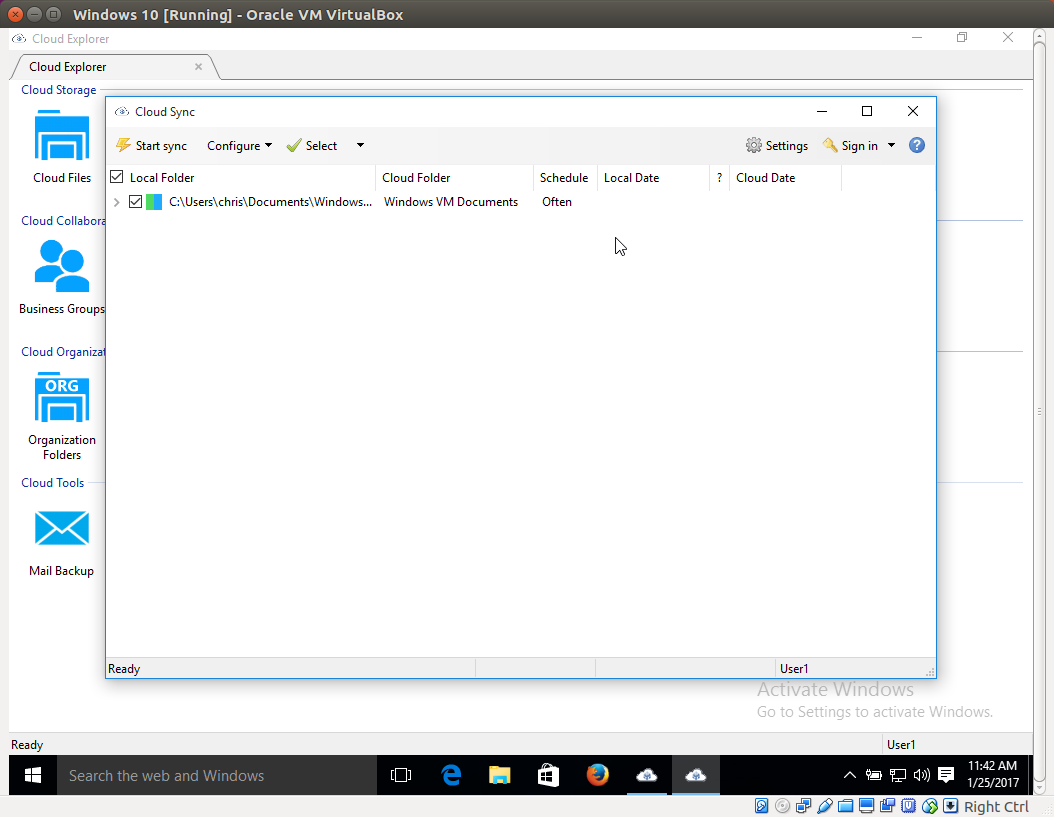Open Cloud Files in Cloud Explorer
This screenshot has height=817, width=1054.
pyautogui.click(x=62, y=147)
